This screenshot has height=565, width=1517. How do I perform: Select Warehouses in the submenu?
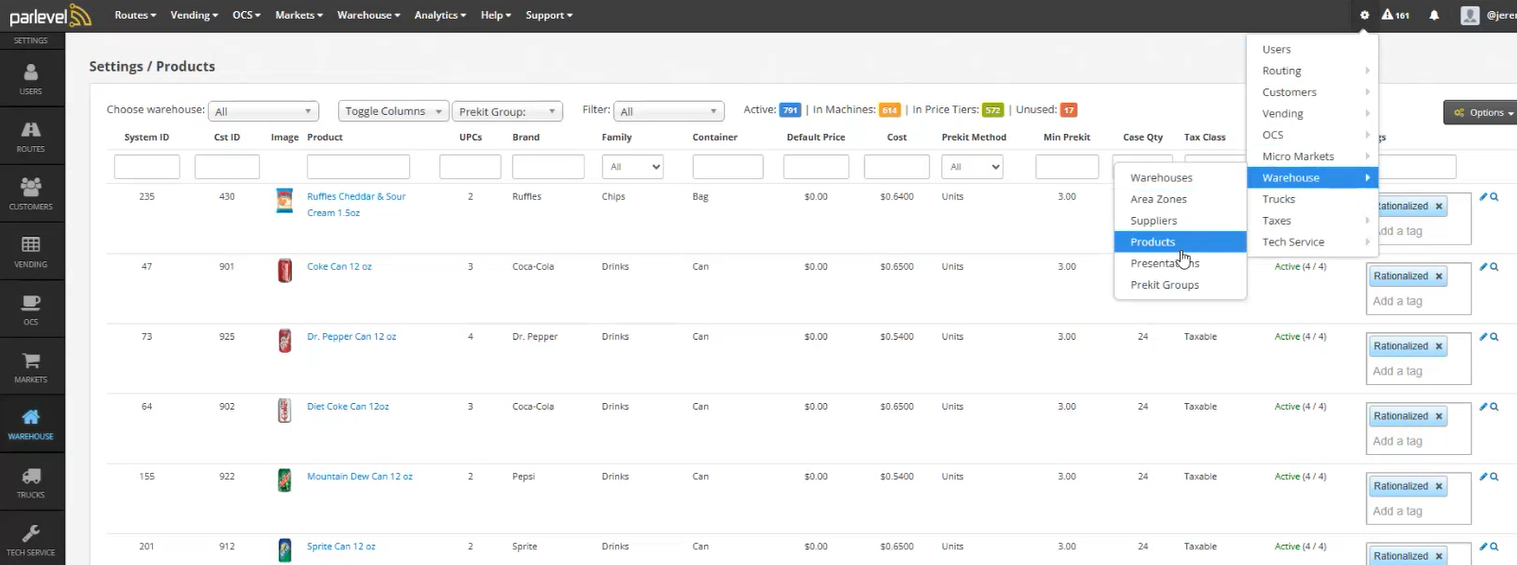click(x=1180, y=177)
